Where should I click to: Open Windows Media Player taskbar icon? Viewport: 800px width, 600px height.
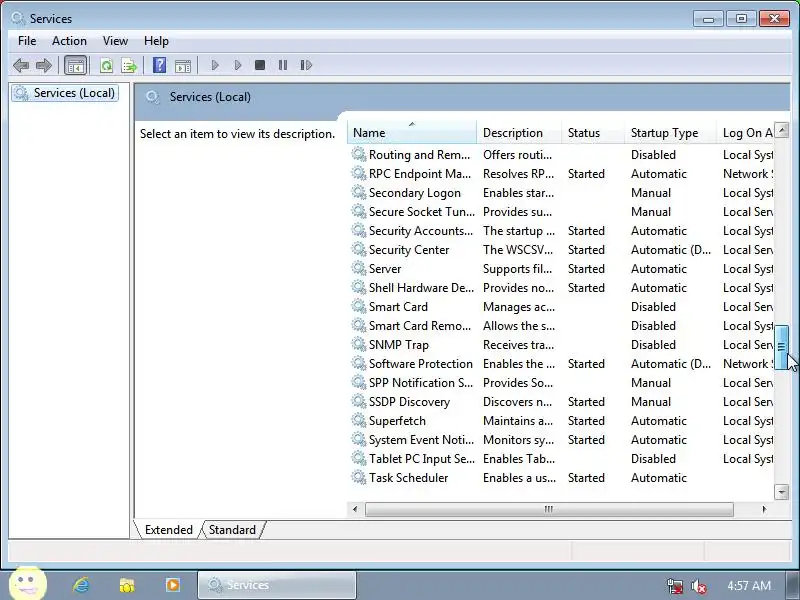click(172, 585)
